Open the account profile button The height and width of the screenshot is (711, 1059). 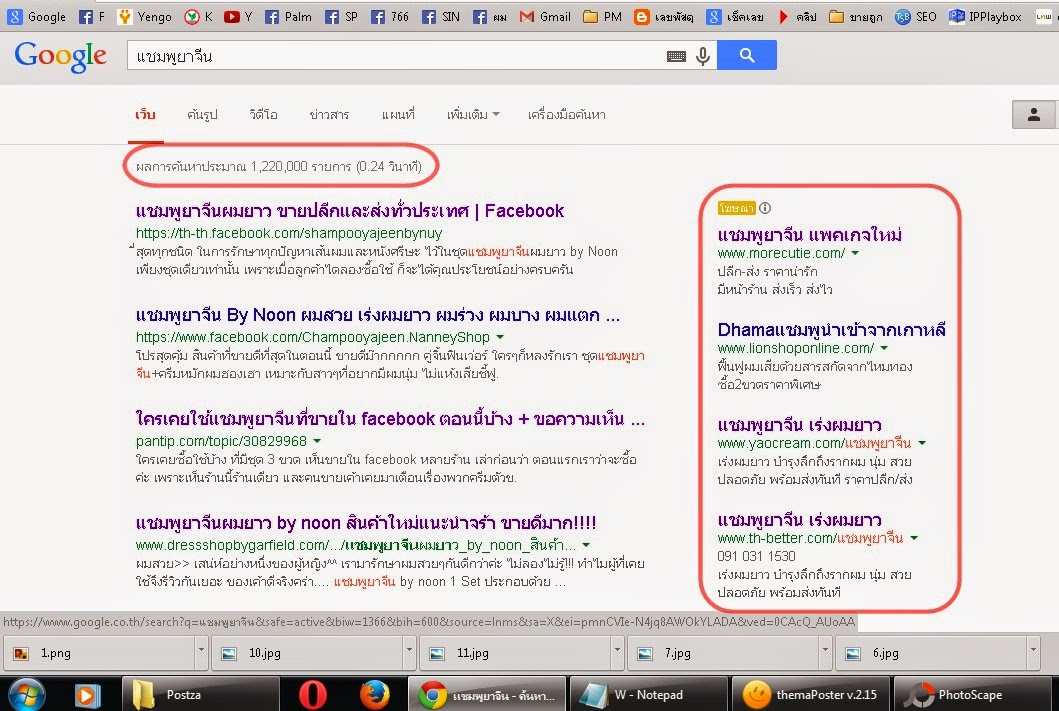[x=1034, y=115]
